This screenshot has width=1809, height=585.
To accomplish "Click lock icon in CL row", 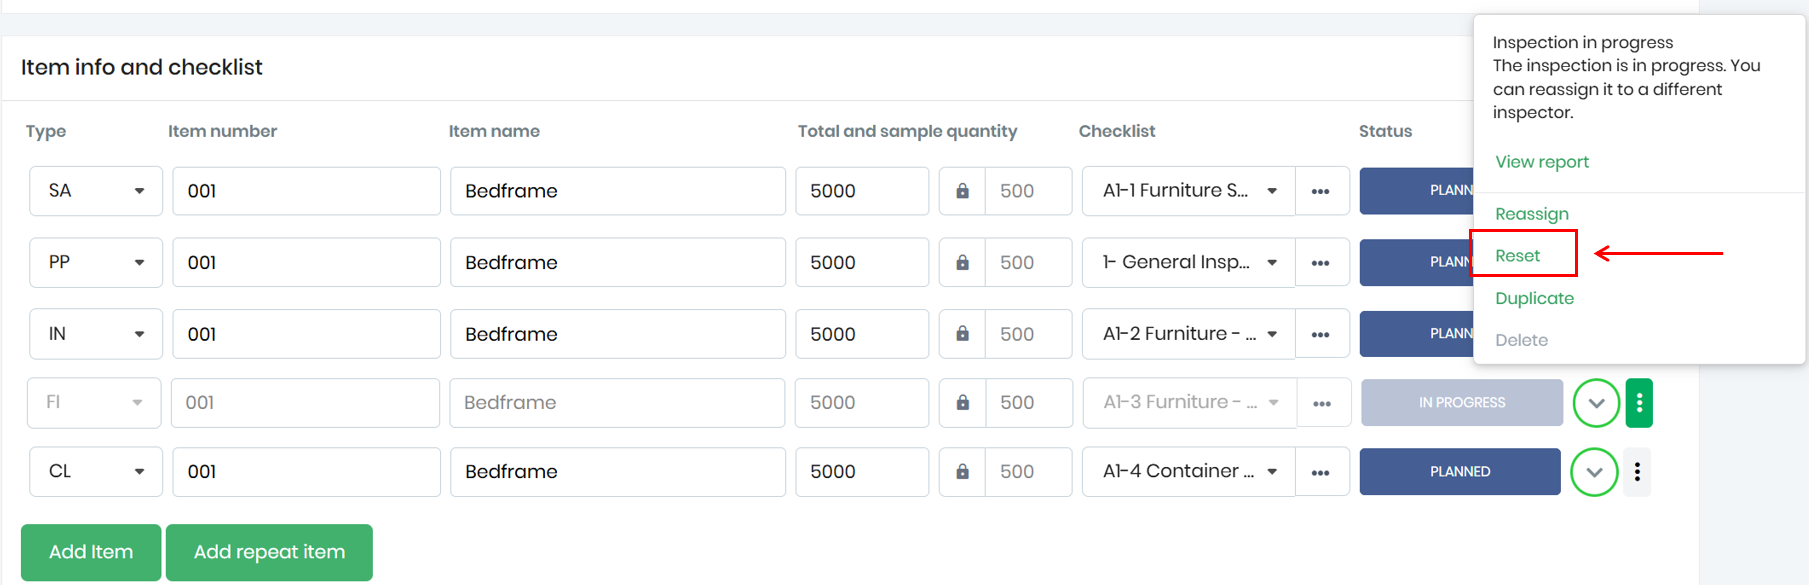I will pos(962,472).
